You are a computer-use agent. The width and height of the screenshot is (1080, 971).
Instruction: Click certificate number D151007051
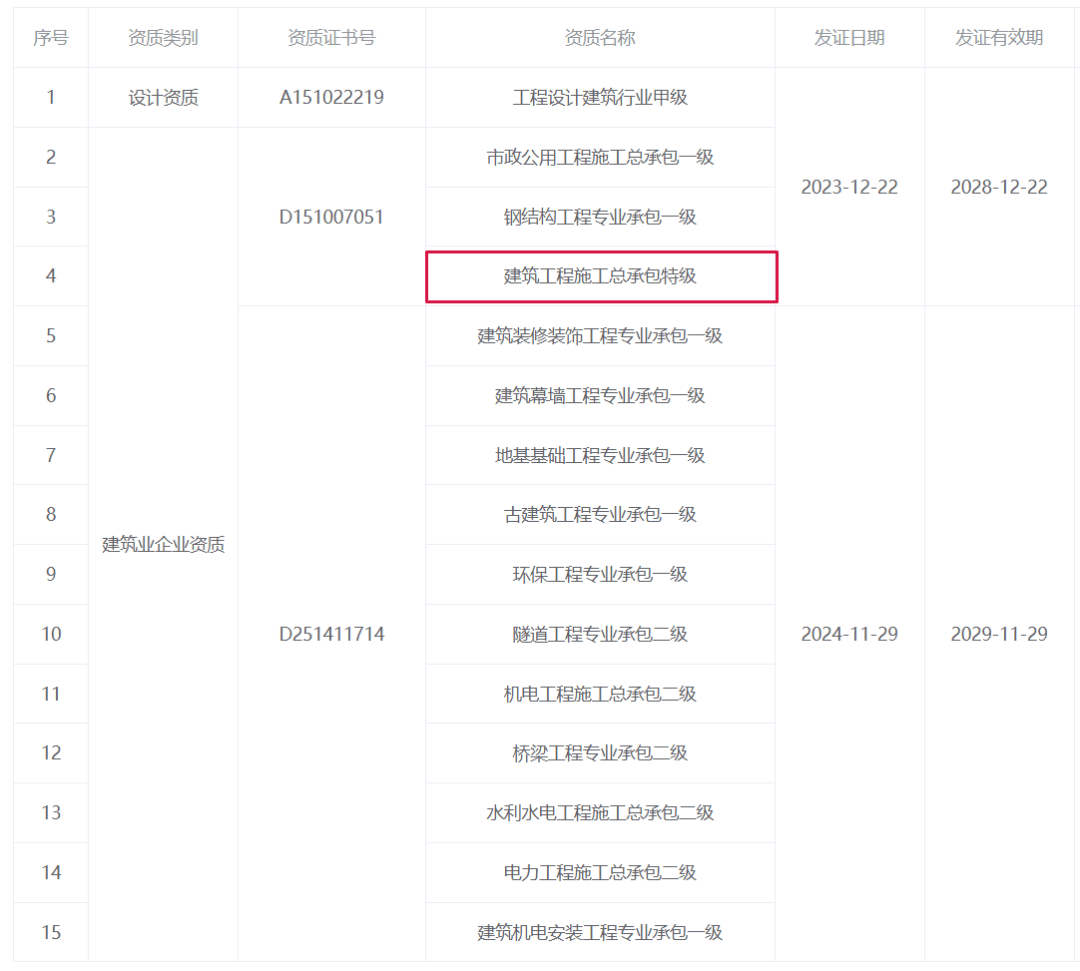pos(331,217)
